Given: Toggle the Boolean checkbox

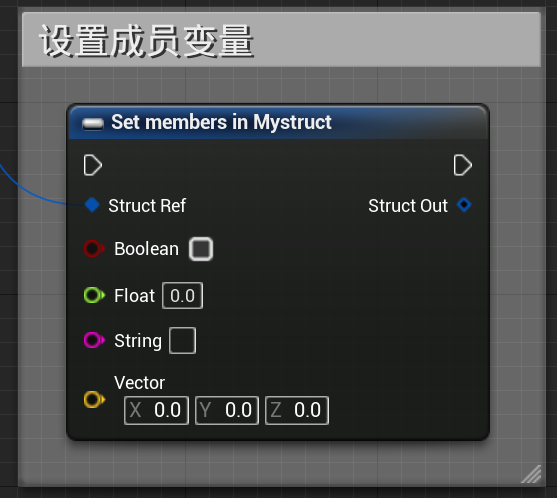Looking at the screenshot, I should pyautogui.click(x=201, y=249).
